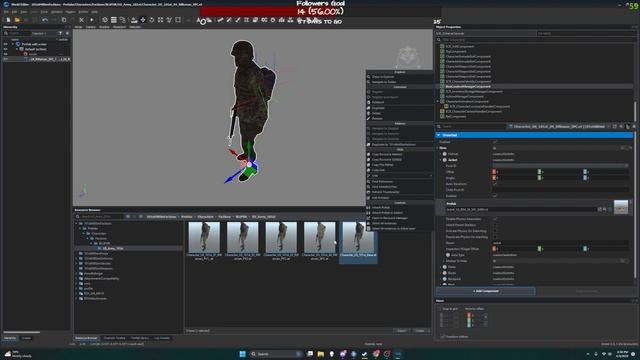Image resolution: width=640 pixels, height=360 pixels.
Task: Toggle the Enabled checkbox under Inherited section
Action: pos(495,142)
